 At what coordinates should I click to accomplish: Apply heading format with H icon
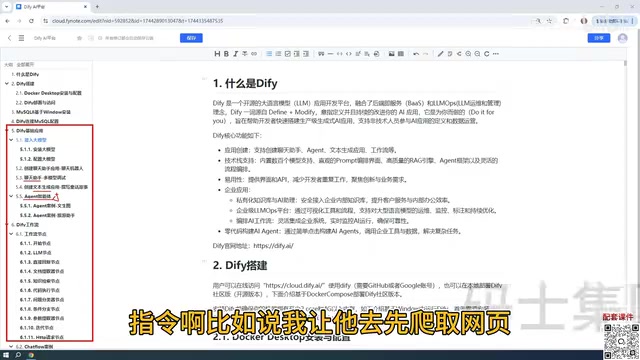(217, 54)
